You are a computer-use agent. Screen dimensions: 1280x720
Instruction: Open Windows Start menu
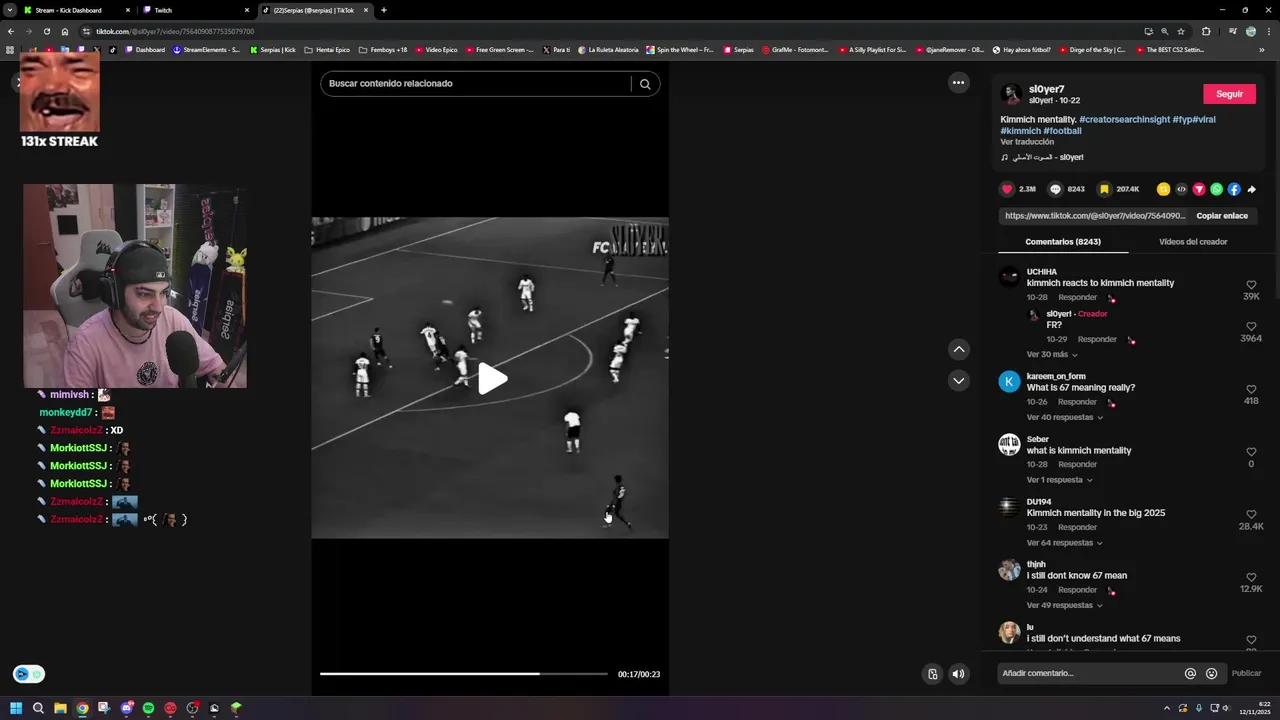[16, 708]
